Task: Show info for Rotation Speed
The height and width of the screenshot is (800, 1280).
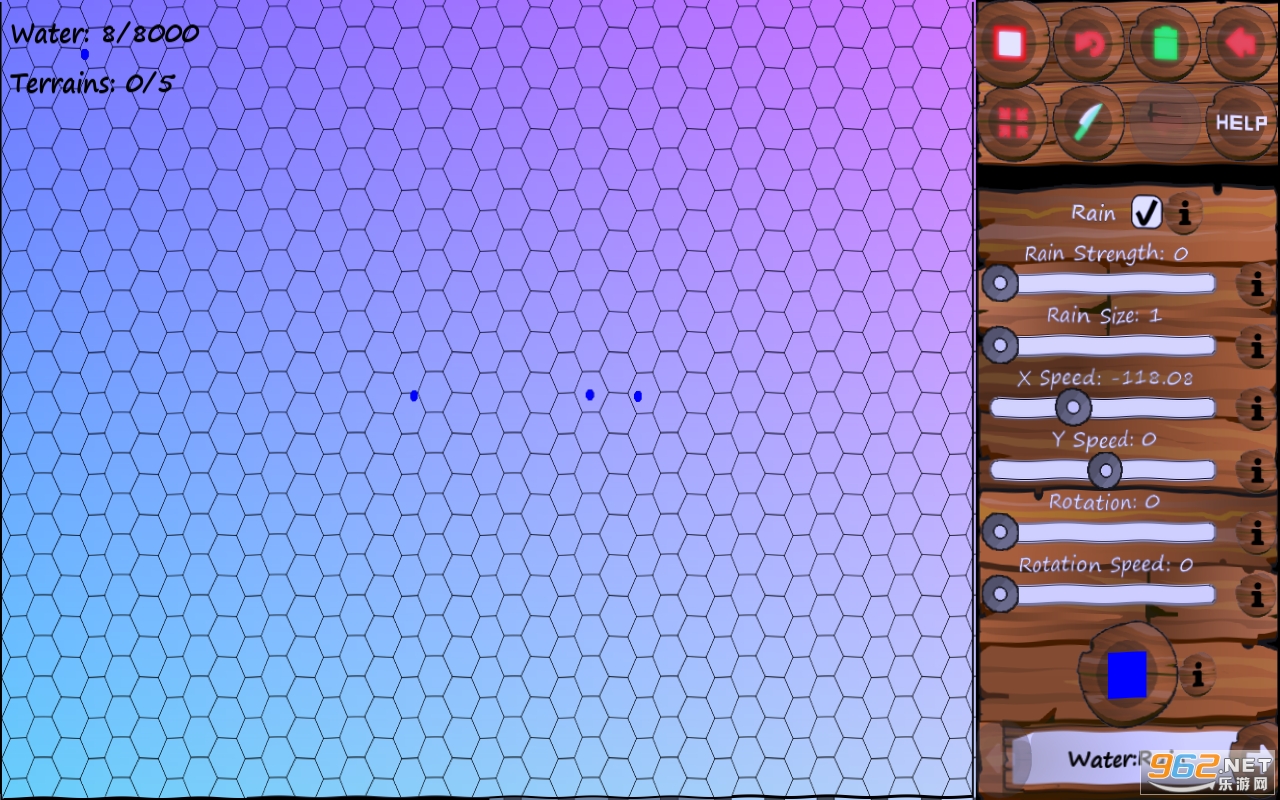Action: click(x=1255, y=594)
